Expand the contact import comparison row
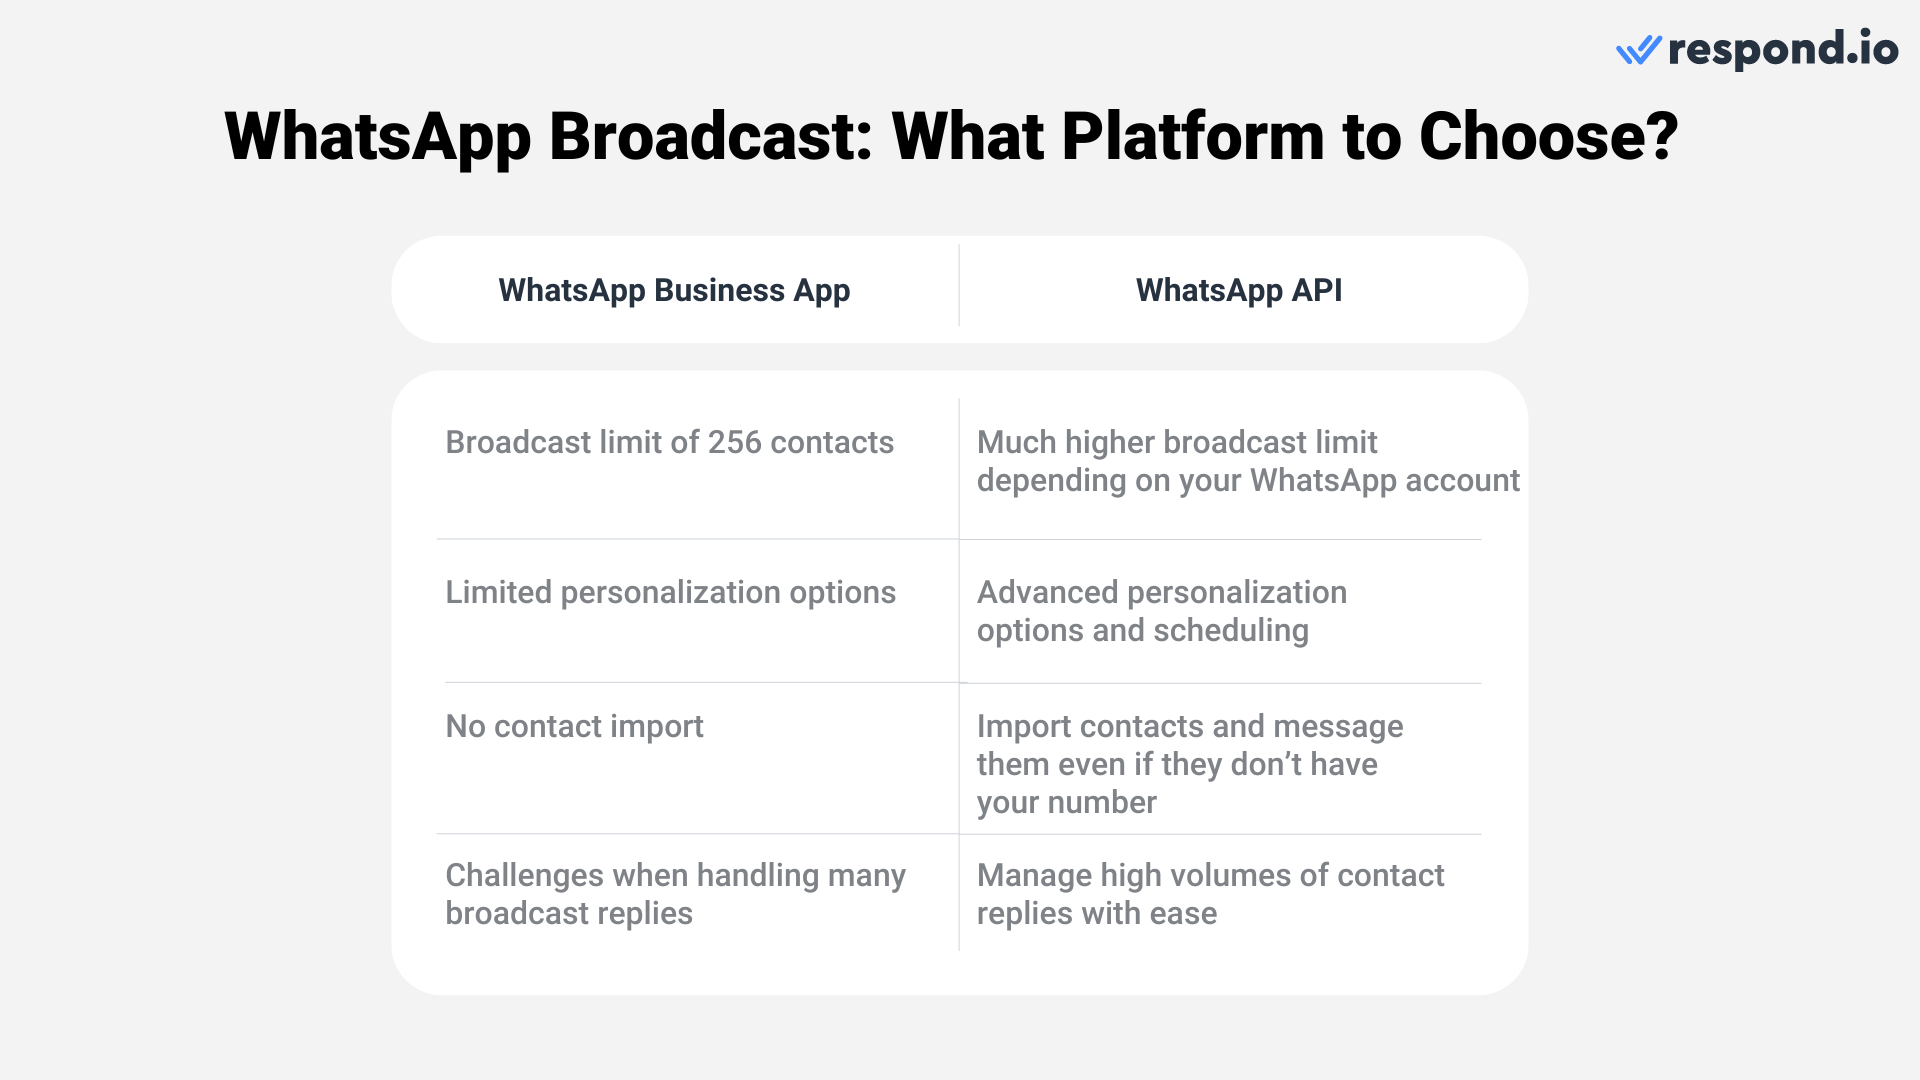Viewport: 1920px width, 1080px height. pyautogui.click(x=960, y=762)
